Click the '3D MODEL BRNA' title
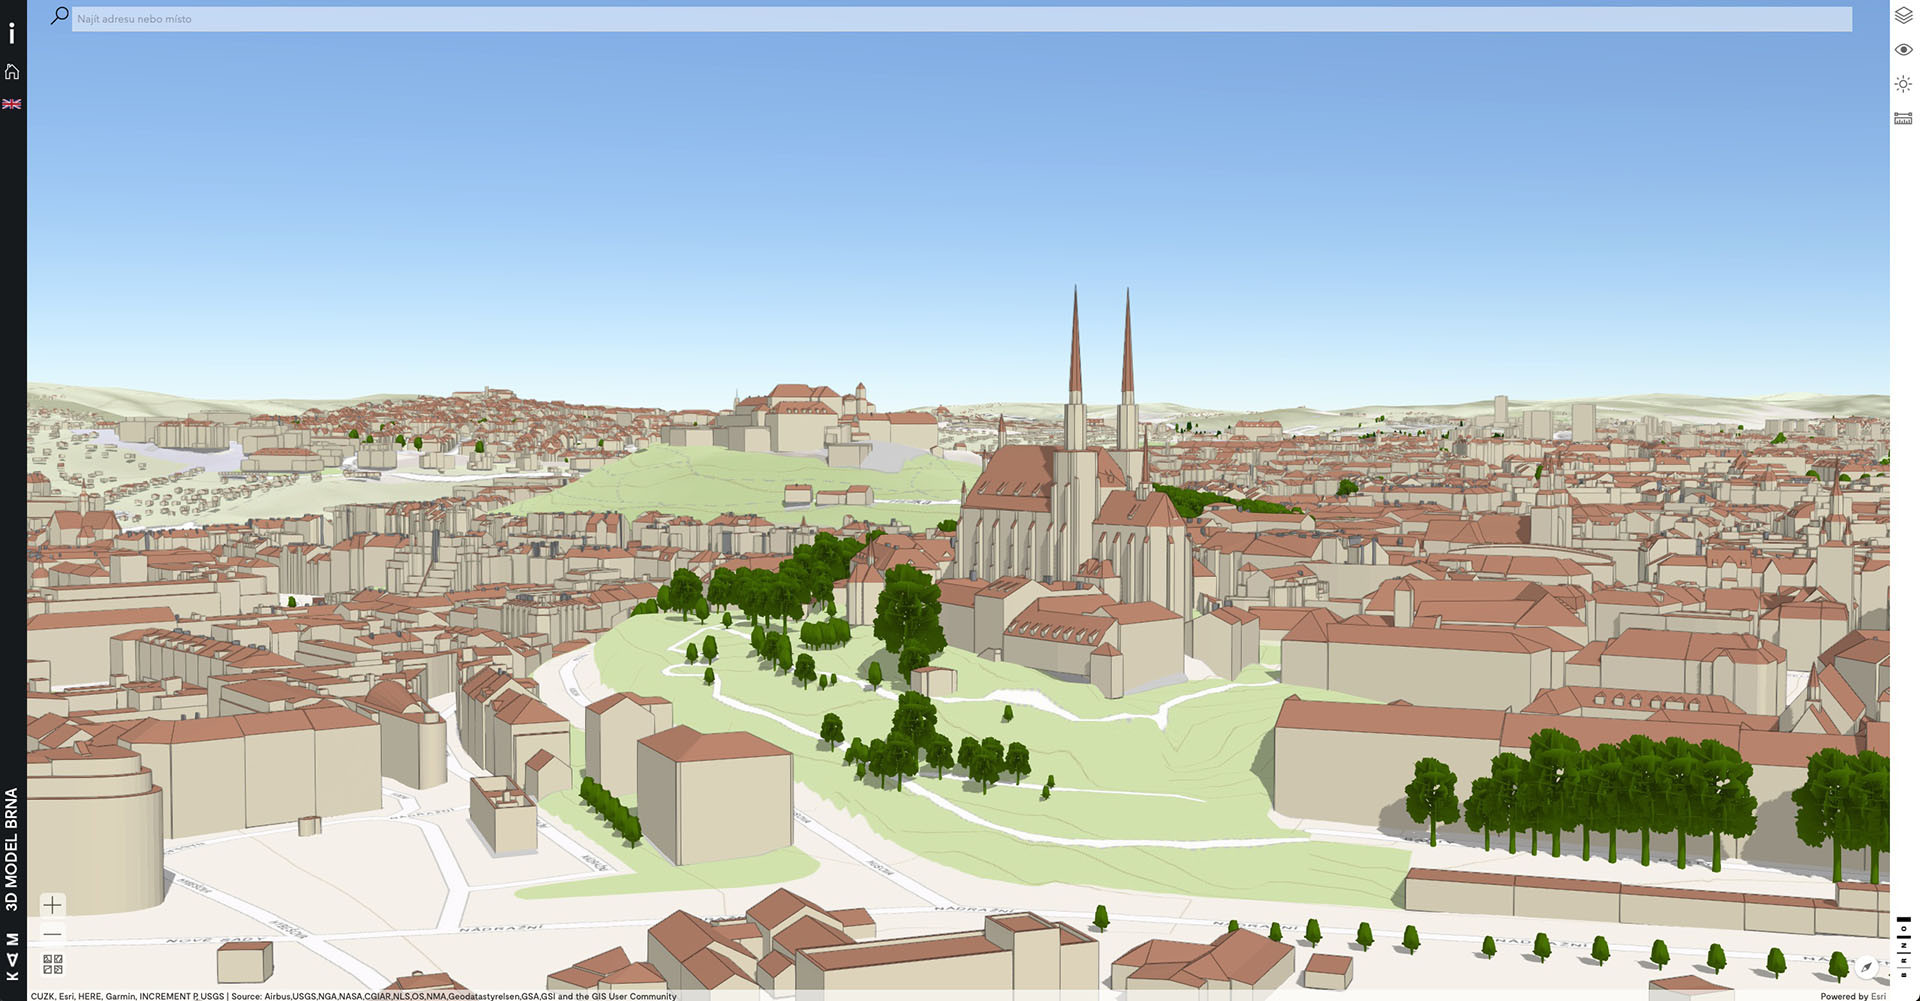This screenshot has width=1920, height=1001. [x=12, y=849]
